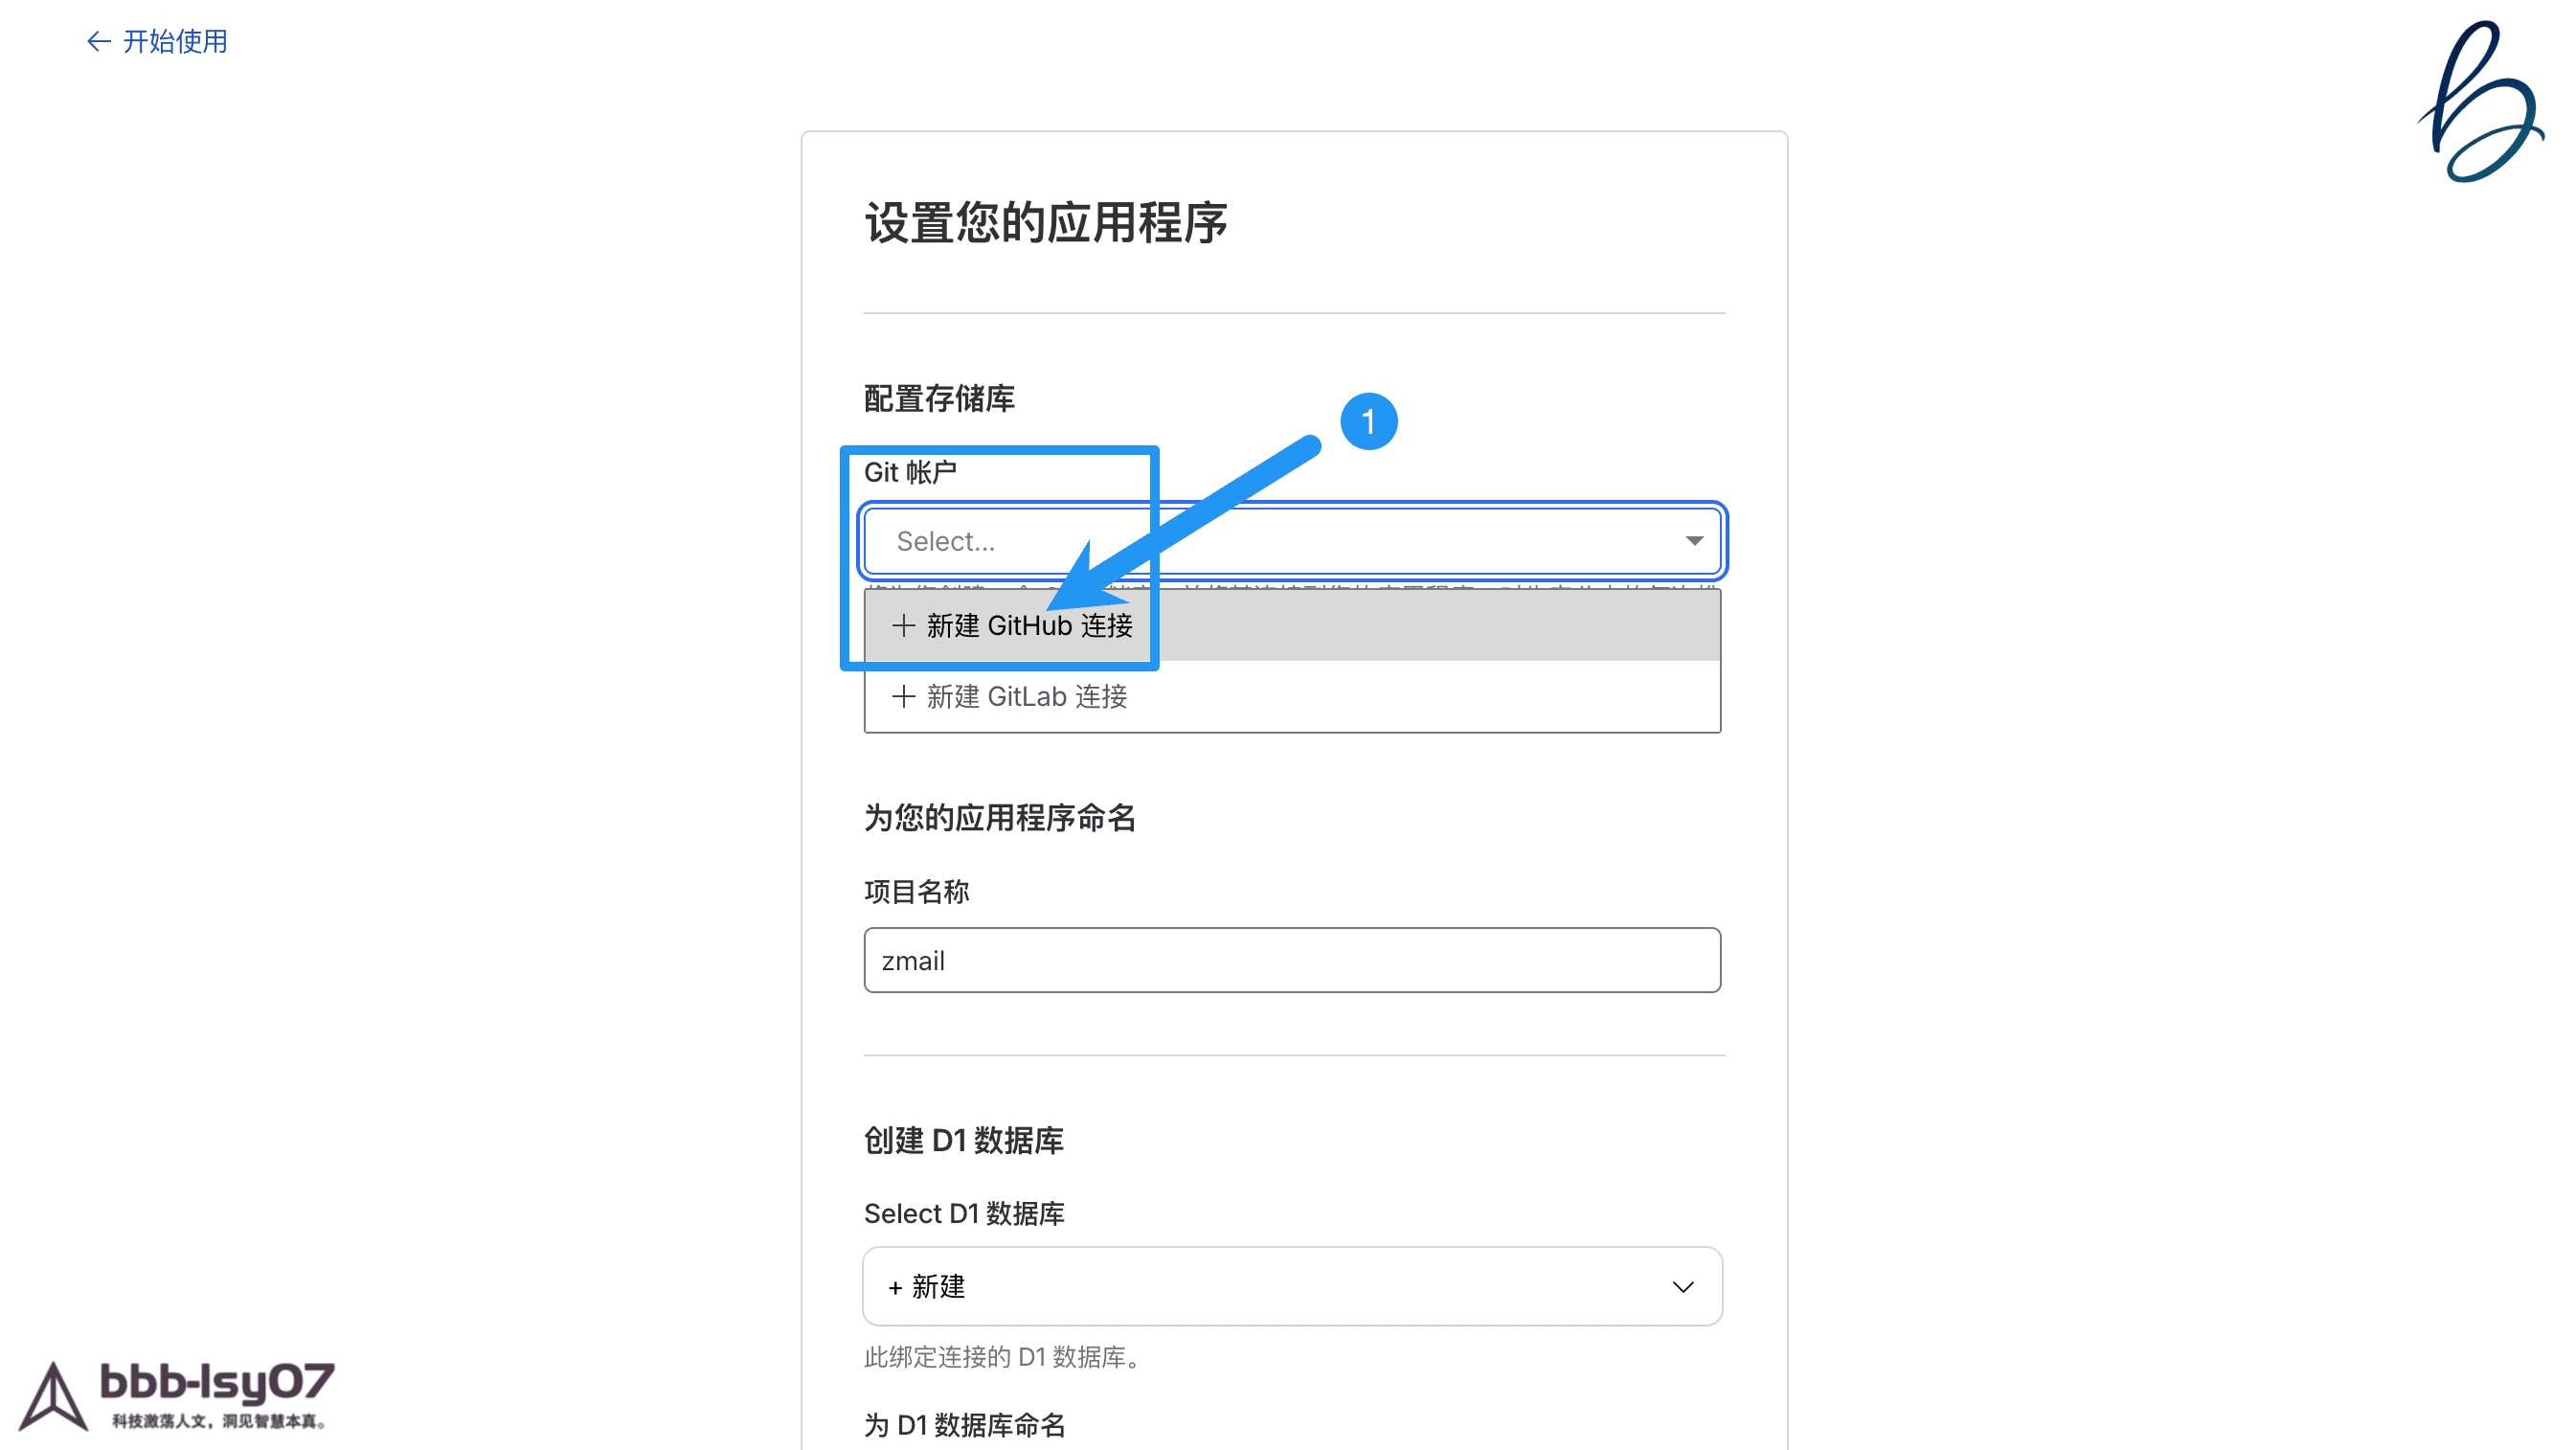This screenshot has width=2576, height=1450.
Task: Go back via the 开始使用 link
Action: [x=175, y=42]
